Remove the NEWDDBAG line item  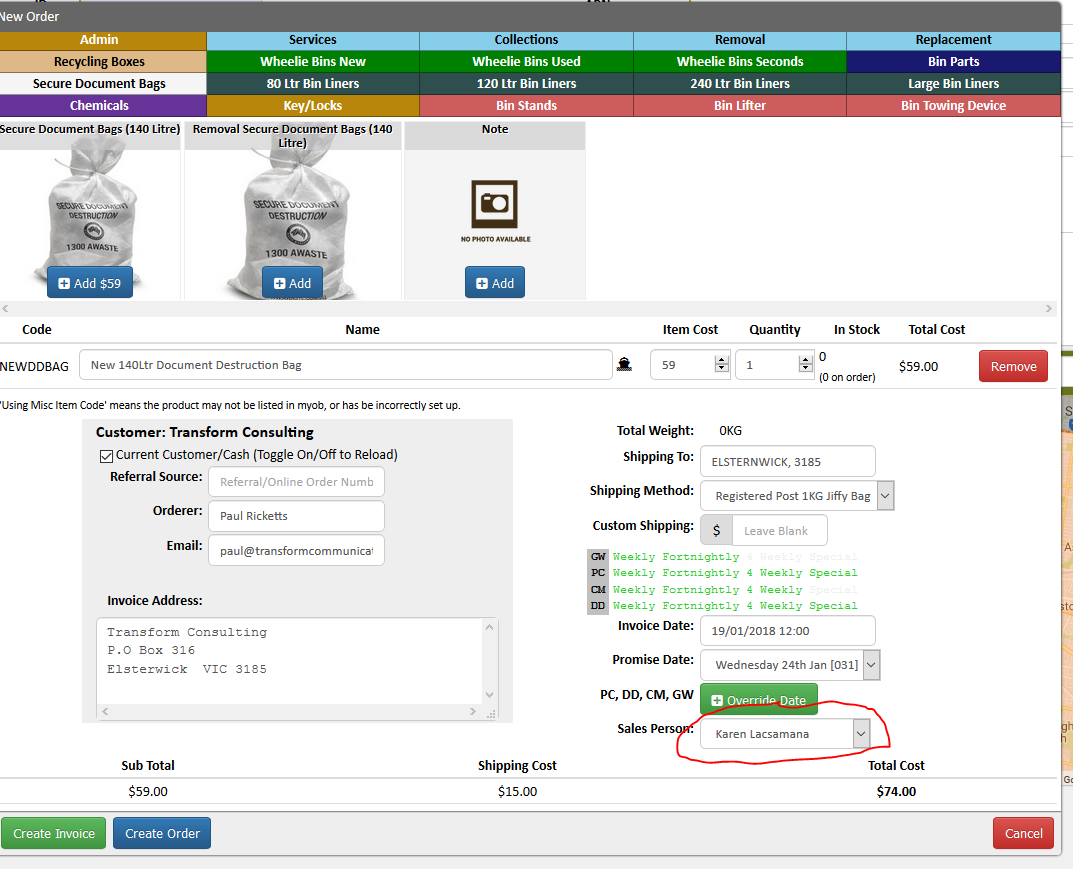[1013, 366]
